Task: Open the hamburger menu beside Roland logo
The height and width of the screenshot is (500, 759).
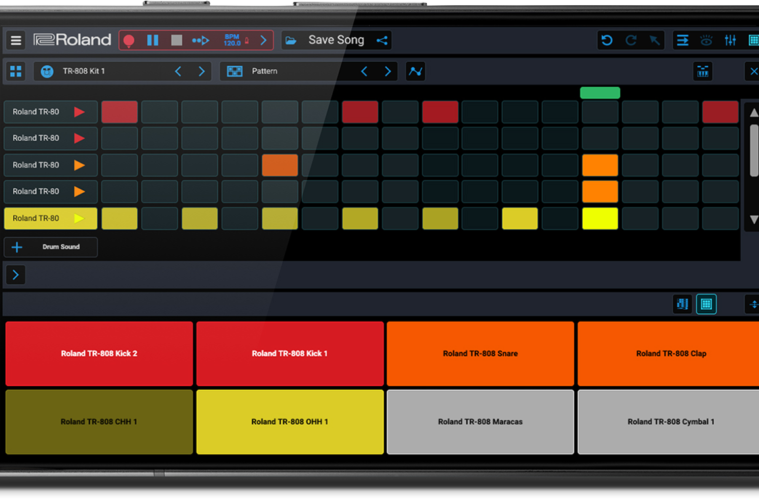Action: (16, 40)
